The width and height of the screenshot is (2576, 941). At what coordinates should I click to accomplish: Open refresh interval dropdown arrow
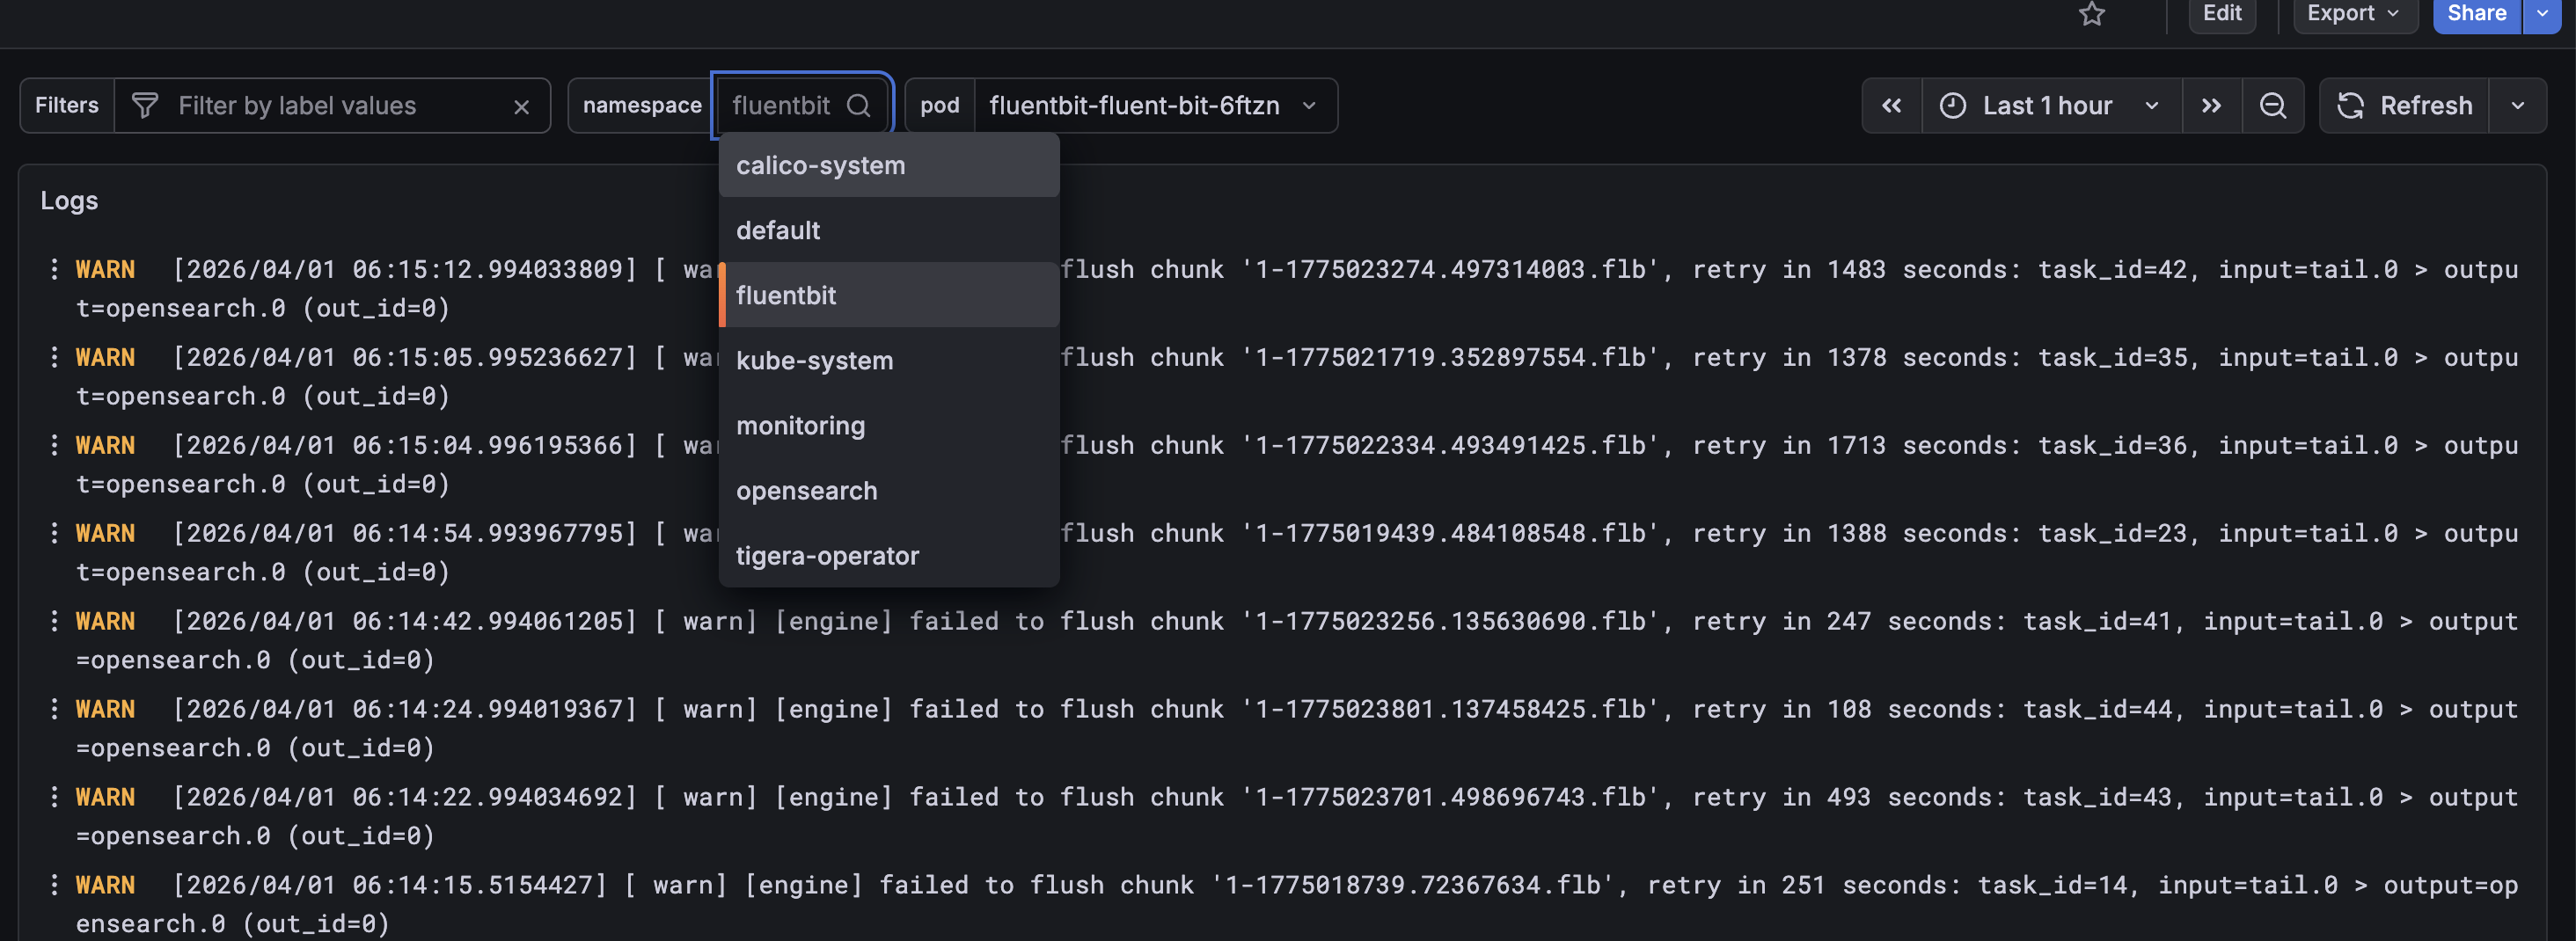(x=2517, y=106)
